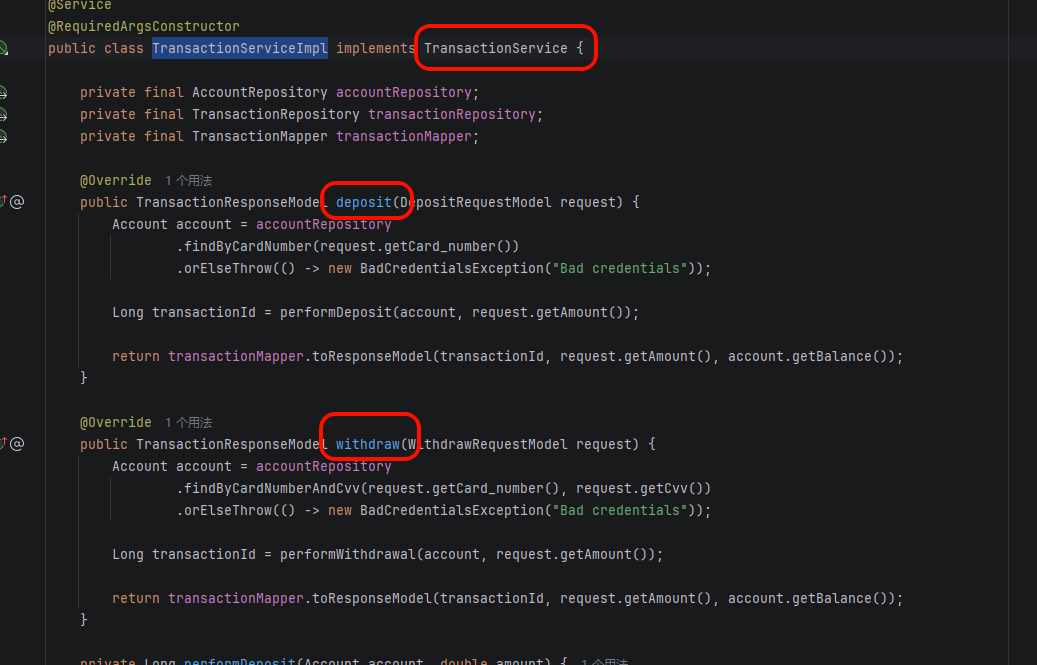Open the usages hint above the deposit method
1037x665 pixels.
pos(188,180)
